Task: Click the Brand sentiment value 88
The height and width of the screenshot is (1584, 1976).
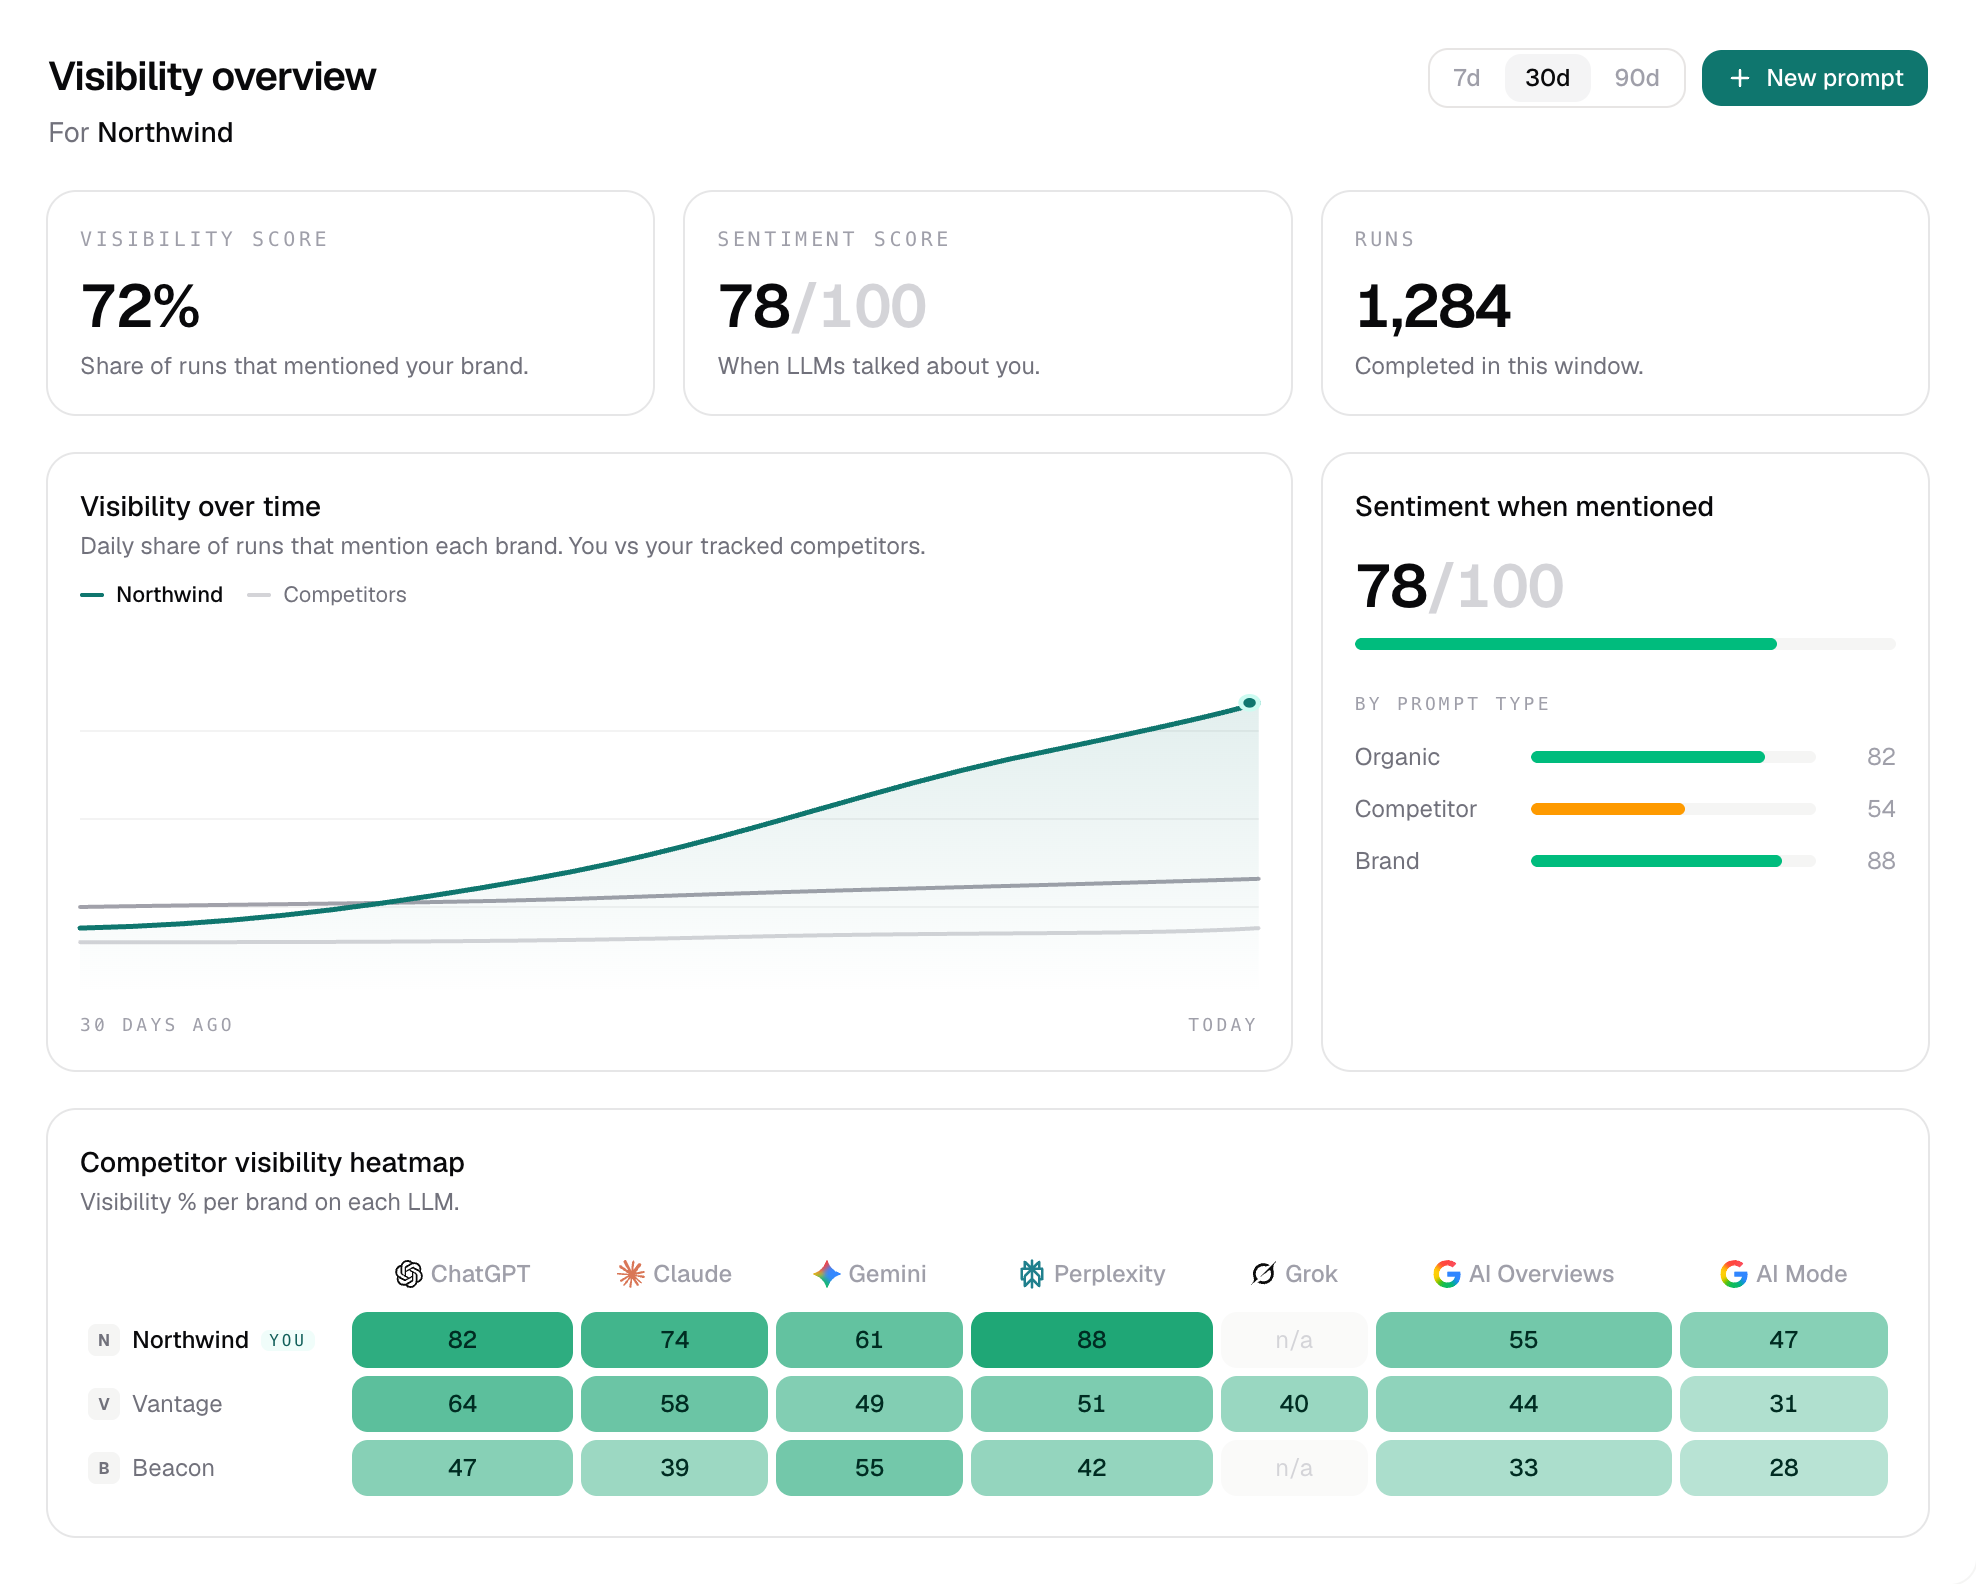Action: 1881,861
